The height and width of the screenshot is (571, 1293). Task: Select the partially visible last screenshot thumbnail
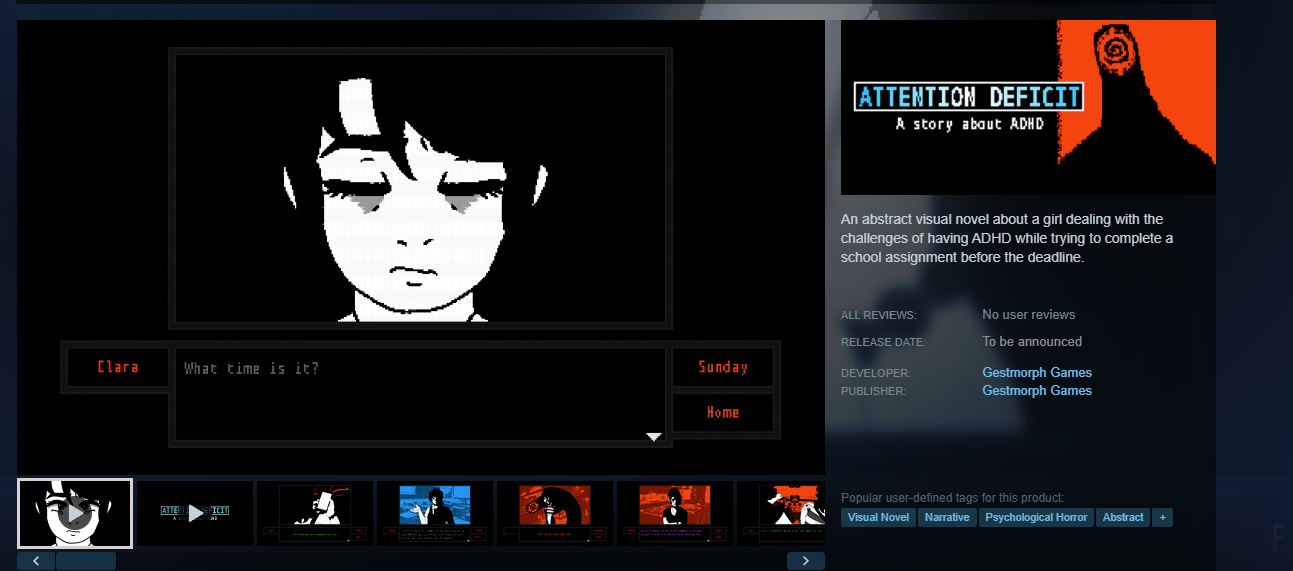[x=781, y=513]
